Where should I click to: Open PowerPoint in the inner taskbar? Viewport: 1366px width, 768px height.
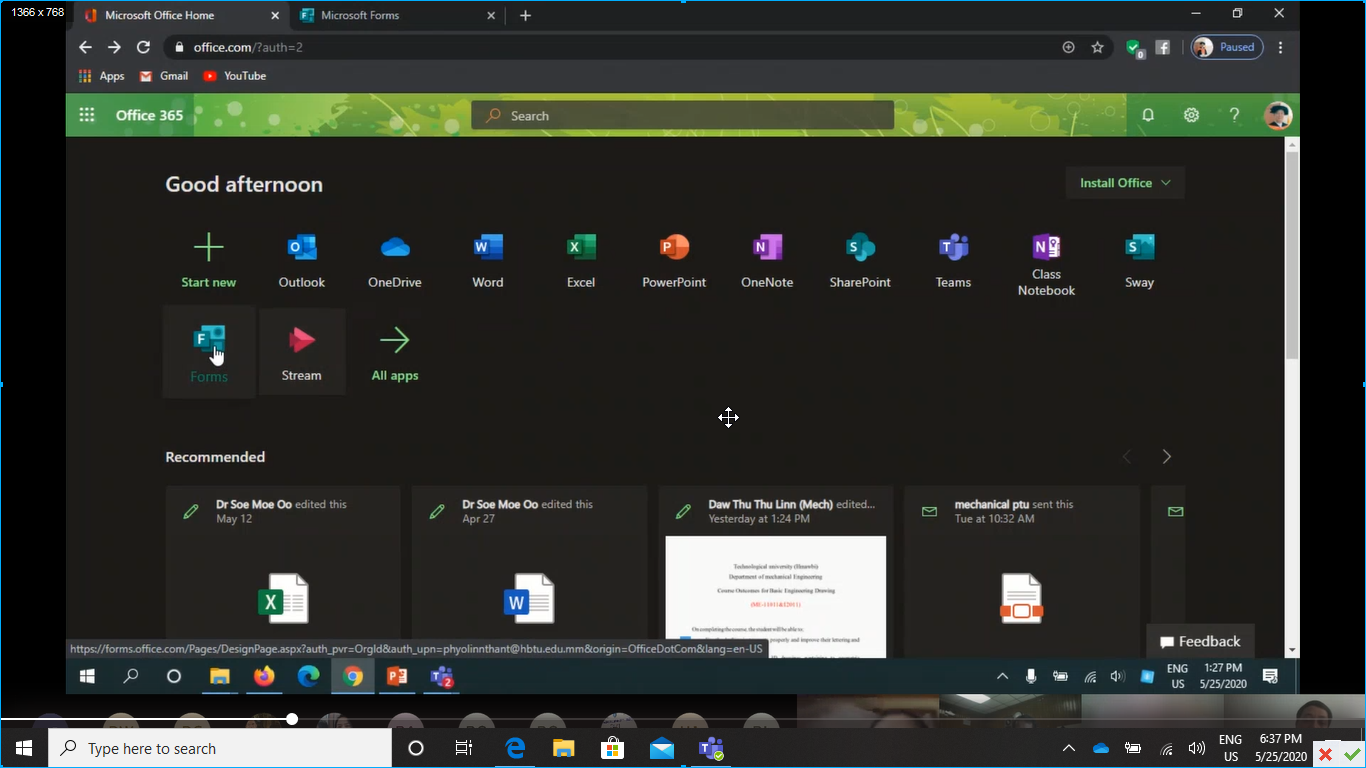(x=397, y=676)
